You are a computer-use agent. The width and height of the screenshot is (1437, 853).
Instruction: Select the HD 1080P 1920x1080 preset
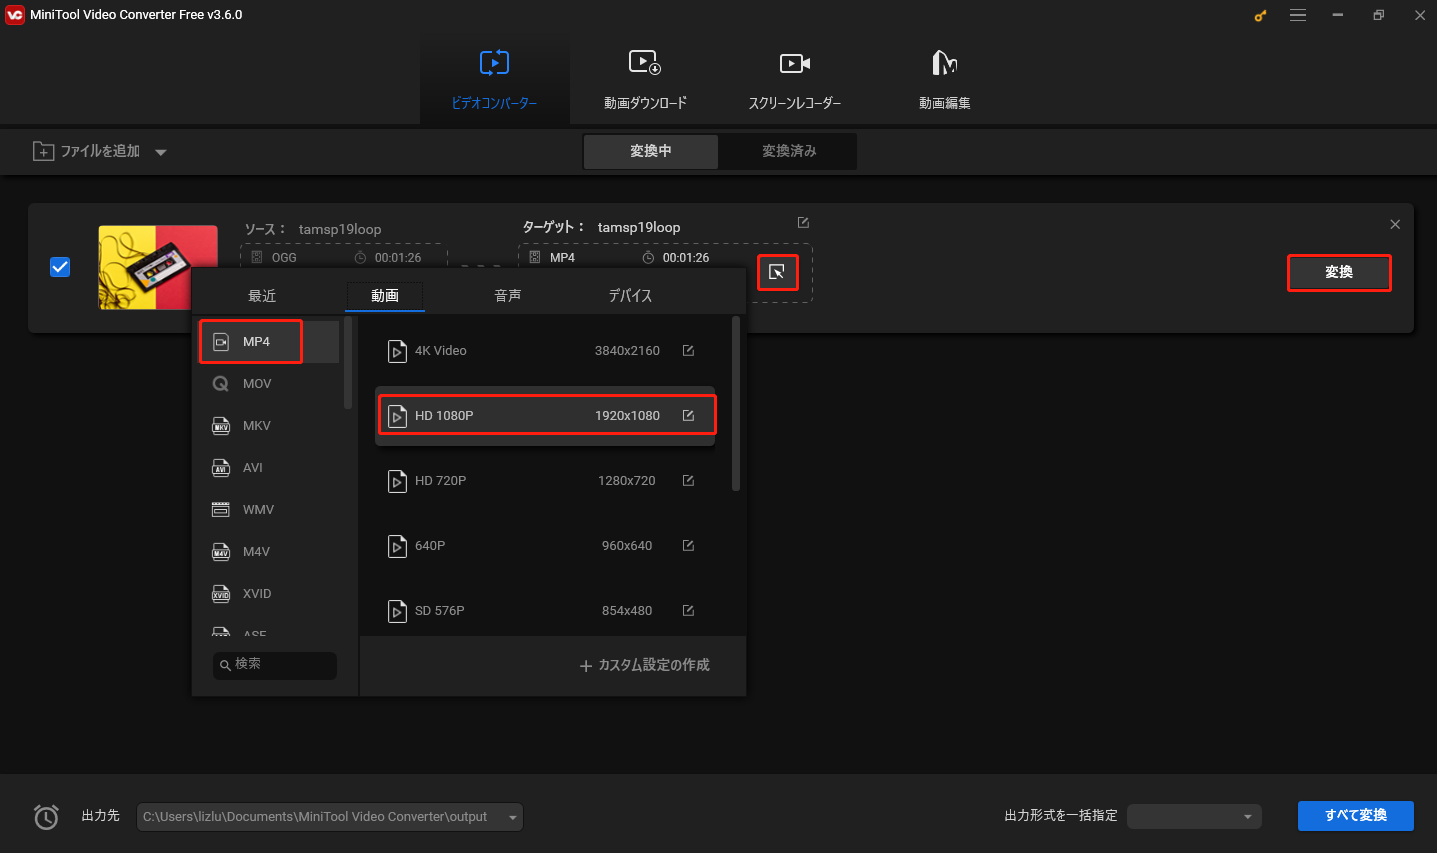pyautogui.click(x=545, y=415)
